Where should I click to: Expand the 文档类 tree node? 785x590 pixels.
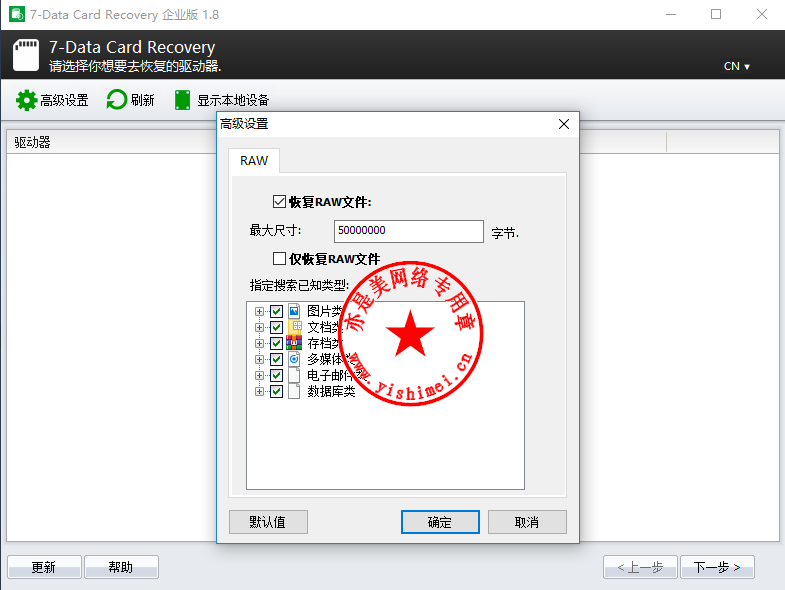pyautogui.click(x=259, y=328)
